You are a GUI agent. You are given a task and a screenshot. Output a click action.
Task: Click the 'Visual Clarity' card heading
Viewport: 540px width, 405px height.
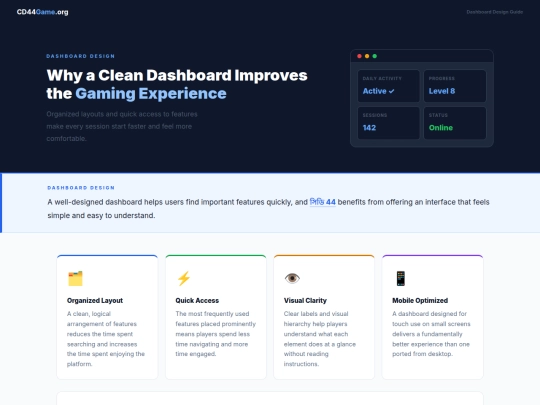tap(305, 300)
